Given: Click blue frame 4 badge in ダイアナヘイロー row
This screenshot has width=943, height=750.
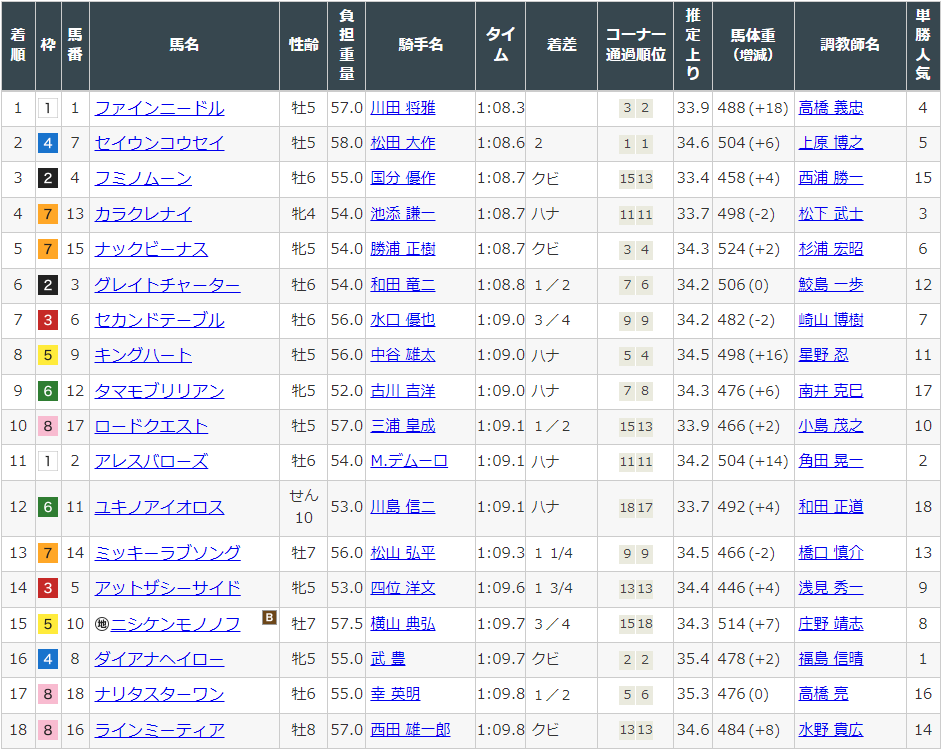Looking at the screenshot, I should point(48,659).
